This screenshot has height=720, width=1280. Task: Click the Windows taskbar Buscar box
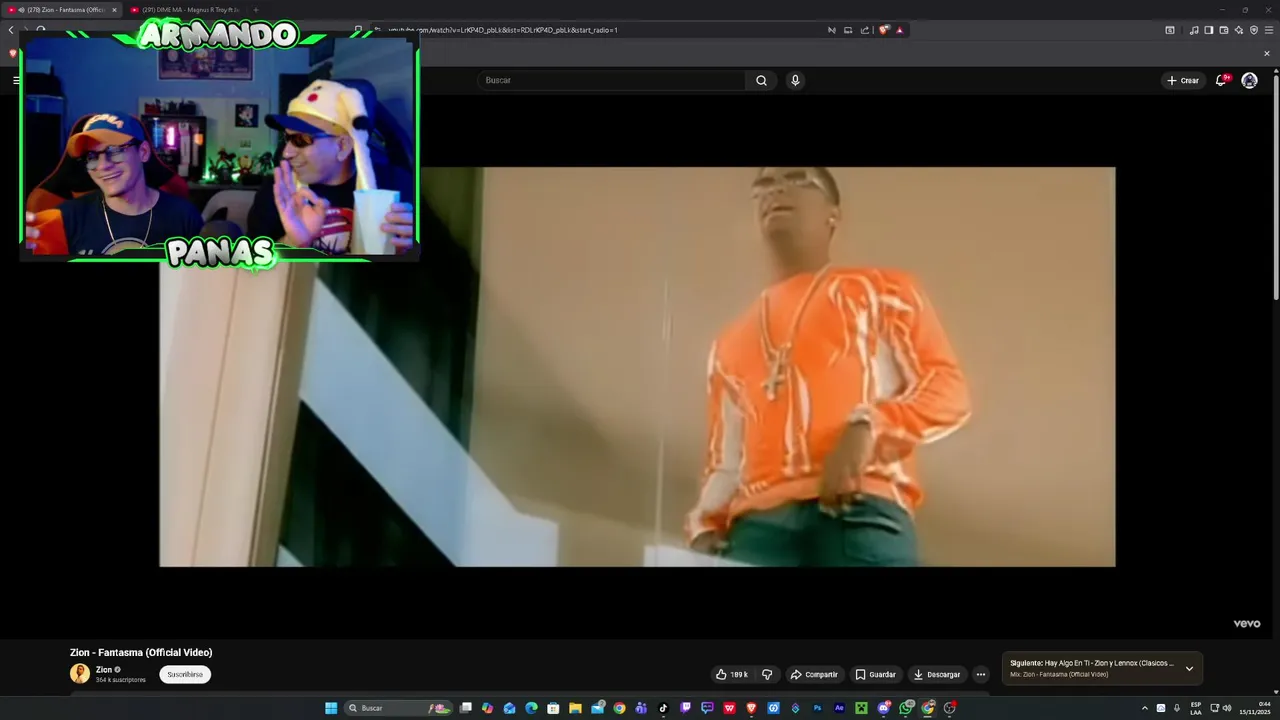tap(396, 708)
